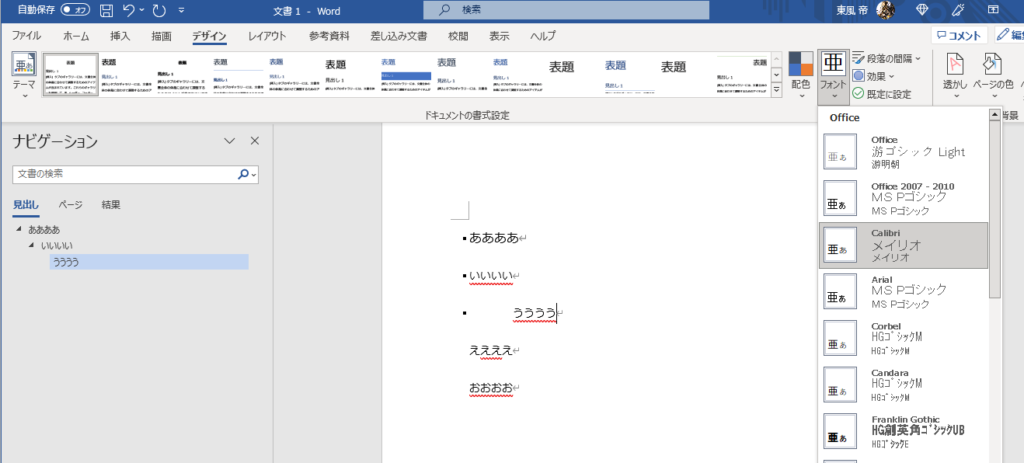Collapse the ああああ heading in navigation
Image resolution: width=1024 pixels, height=463 pixels.
tap(21, 229)
